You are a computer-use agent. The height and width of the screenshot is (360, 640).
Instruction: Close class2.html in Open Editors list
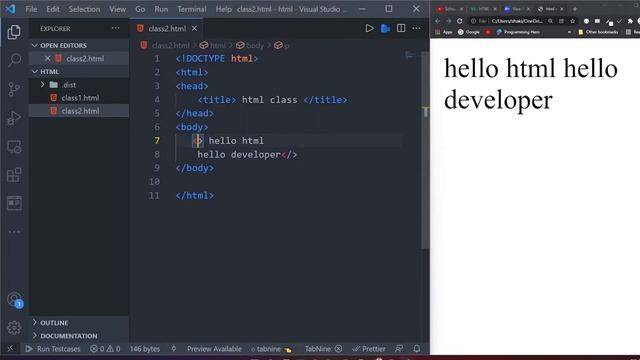pyautogui.click(x=47, y=58)
